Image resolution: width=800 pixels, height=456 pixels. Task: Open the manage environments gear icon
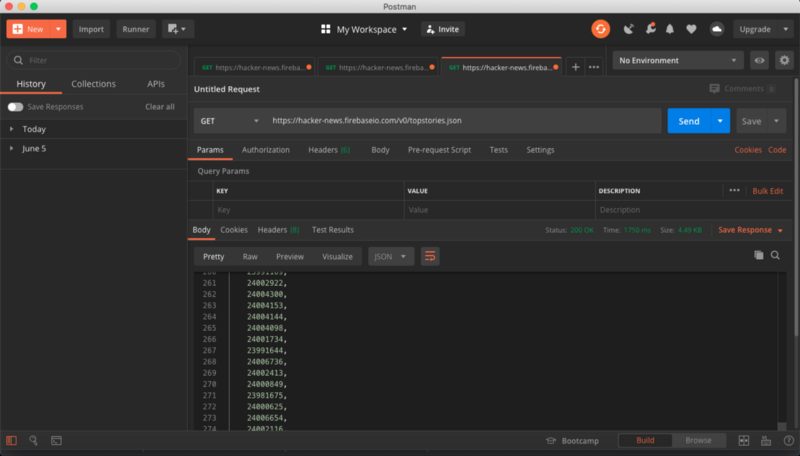coord(784,60)
